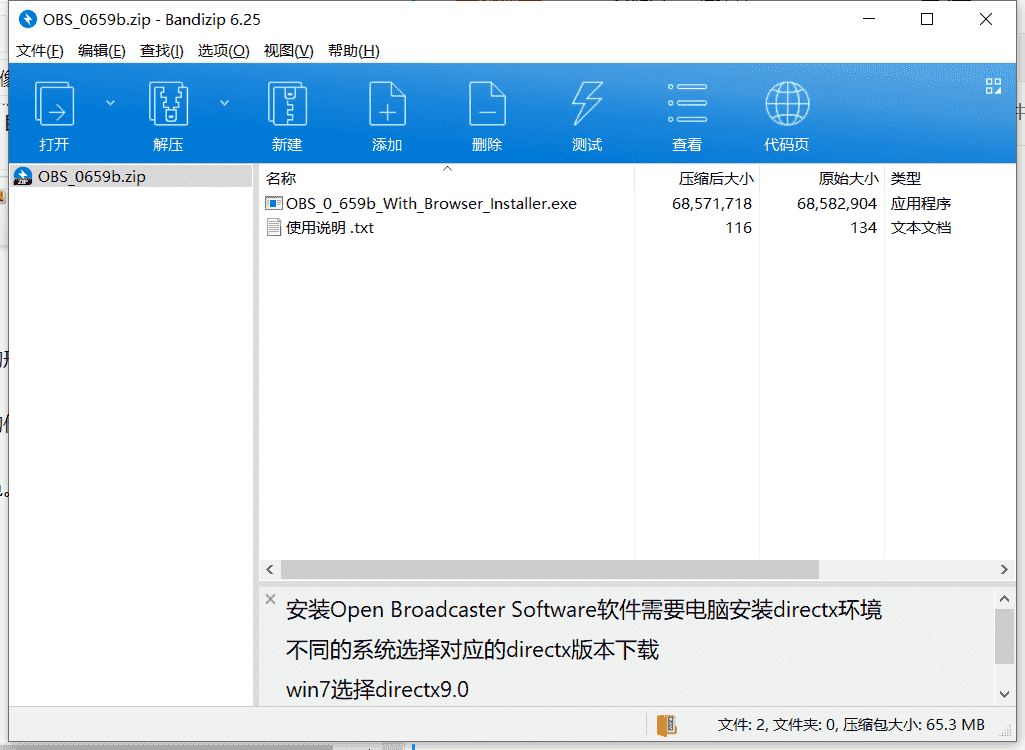This screenshot has width=1025, height=750.
Task: Click the 68,571,718 compressed size cell
Action: [712, 204]
